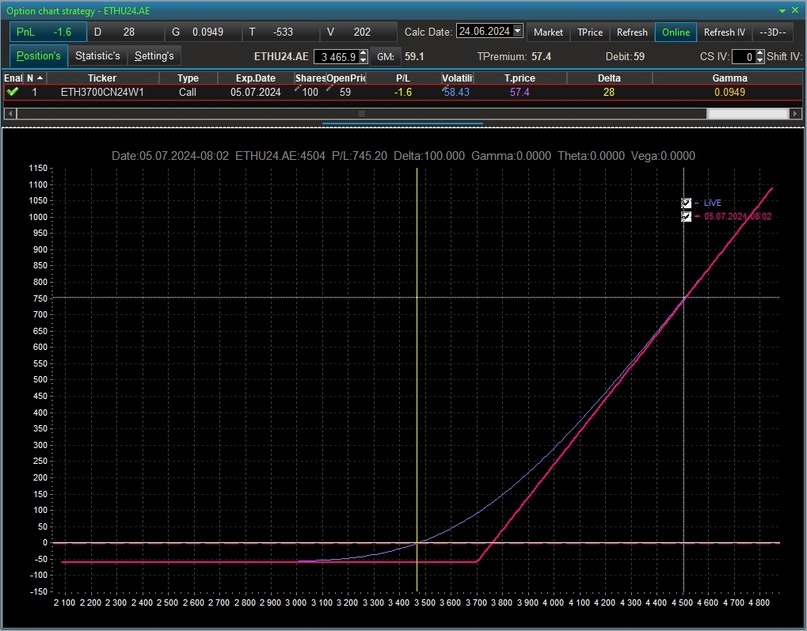Sort by the Exp.Date column header

[x=255, y=78]
